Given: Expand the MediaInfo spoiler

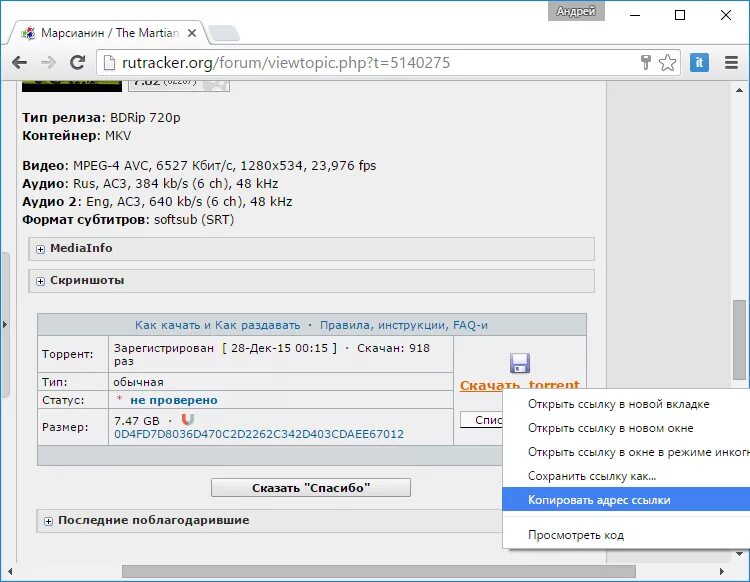Looking at the screenshot, I should coord(311,249).
